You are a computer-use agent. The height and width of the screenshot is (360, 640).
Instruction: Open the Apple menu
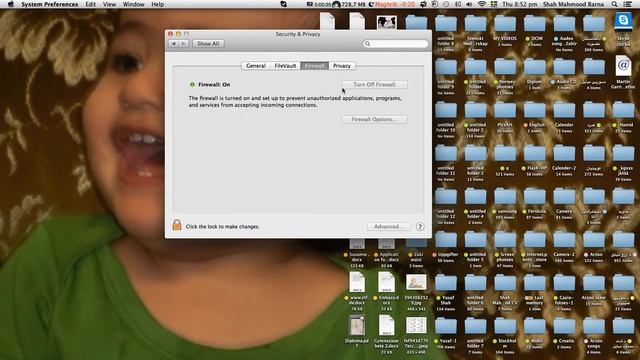tap(11, 4)
